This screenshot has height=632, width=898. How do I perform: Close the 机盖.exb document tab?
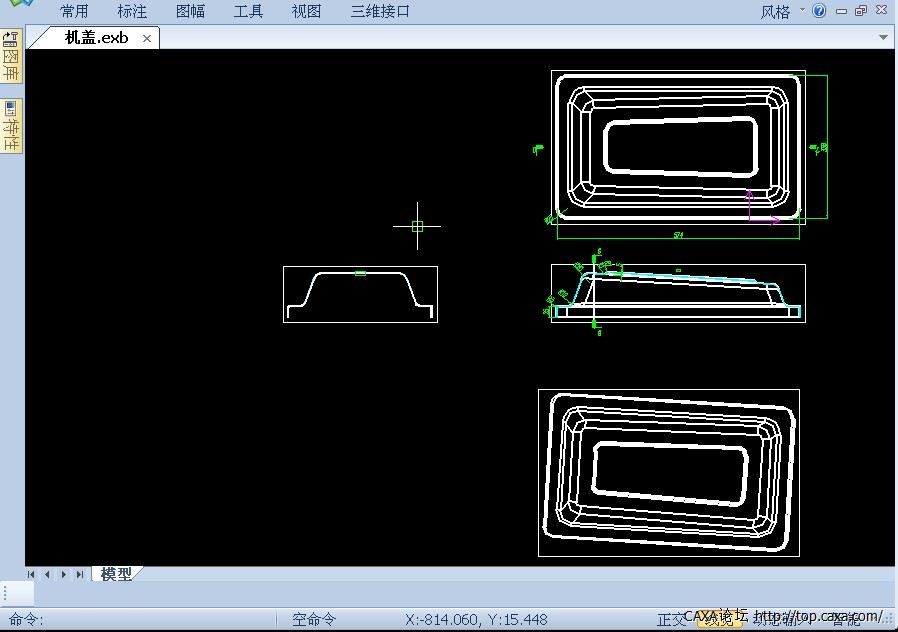tap(147, 38)
